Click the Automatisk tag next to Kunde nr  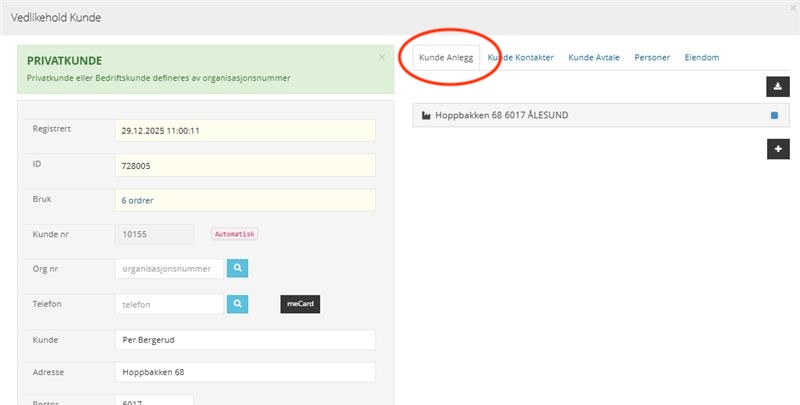[235, 234]
